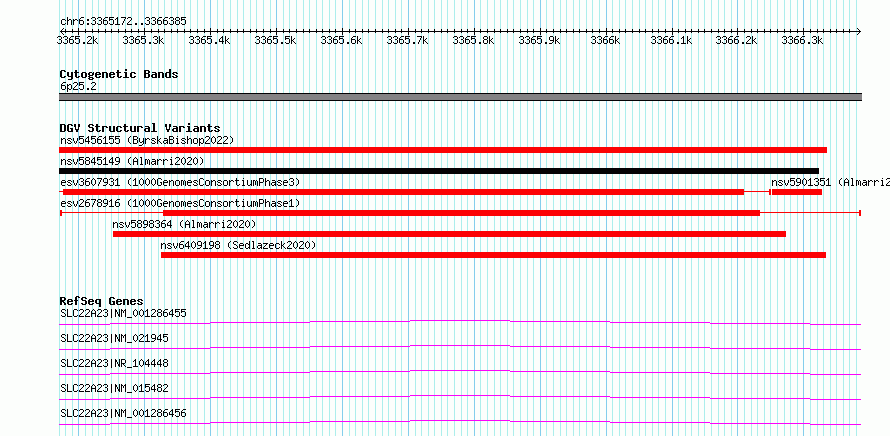Select the magenta NR_104448 transcript line

[460, 372]
